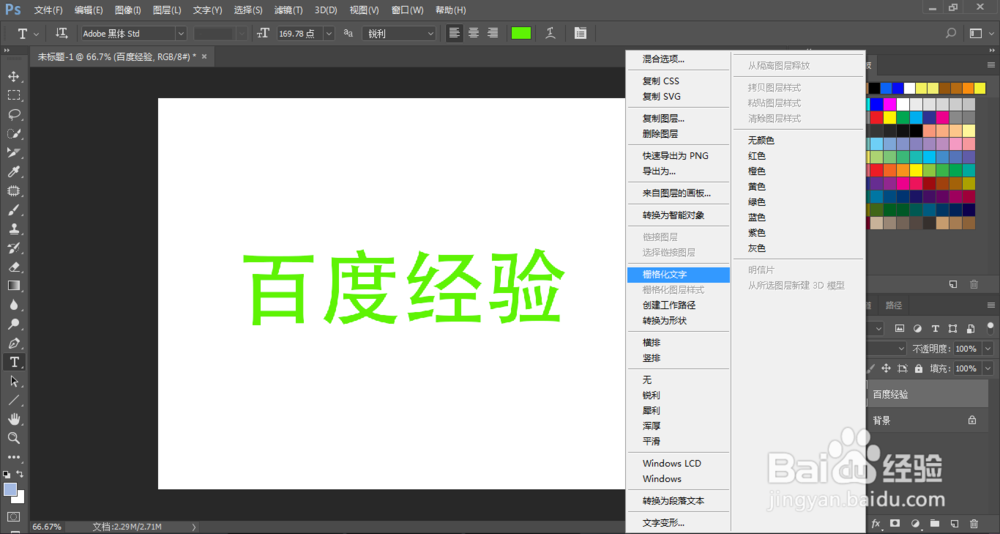Select the Spot Healing Brush tool
The height and width of the screenshot is (534, 1000).
13,191
